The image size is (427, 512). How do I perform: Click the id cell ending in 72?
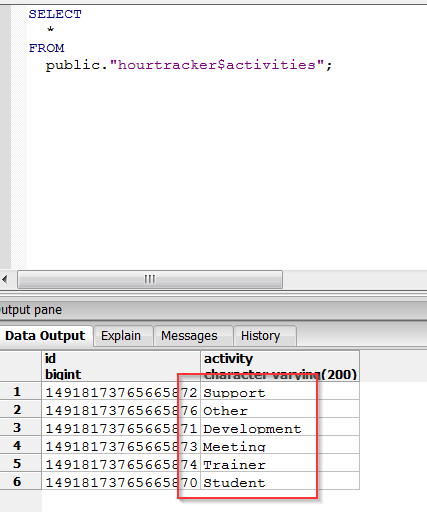(x=121, y=391)
